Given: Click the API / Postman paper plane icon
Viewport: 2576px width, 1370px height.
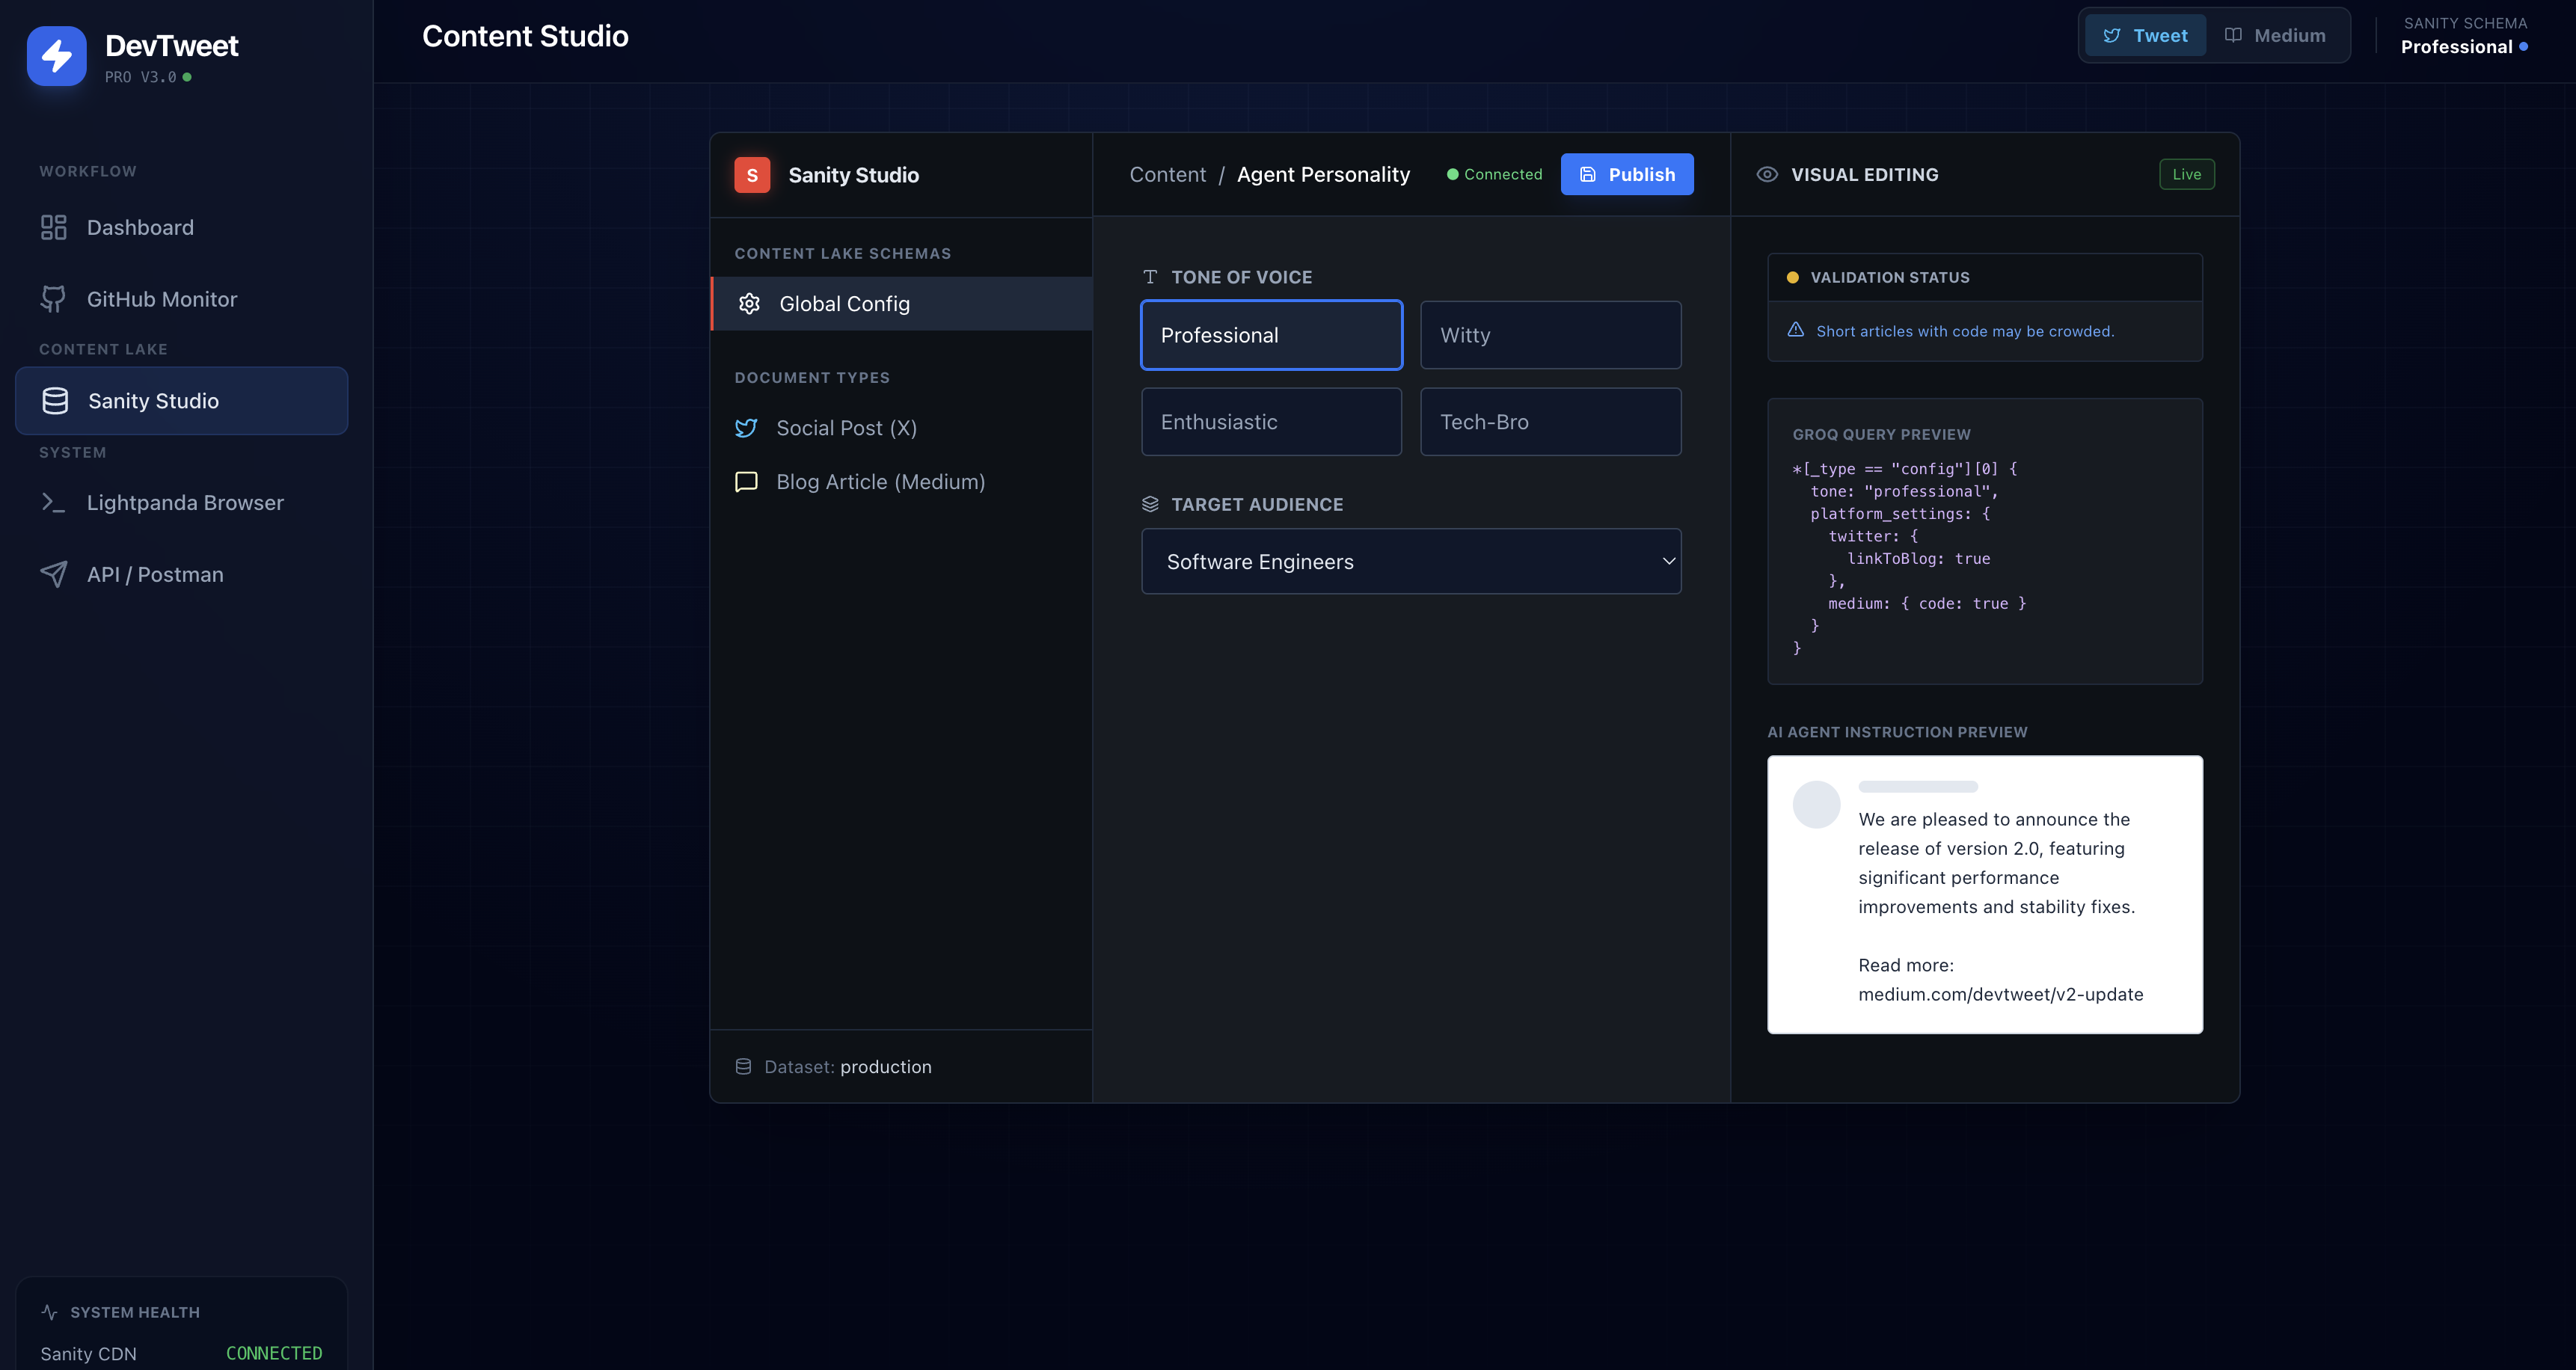Looking at the screenshot, I should pyautogui.click(x=53, y=574).
